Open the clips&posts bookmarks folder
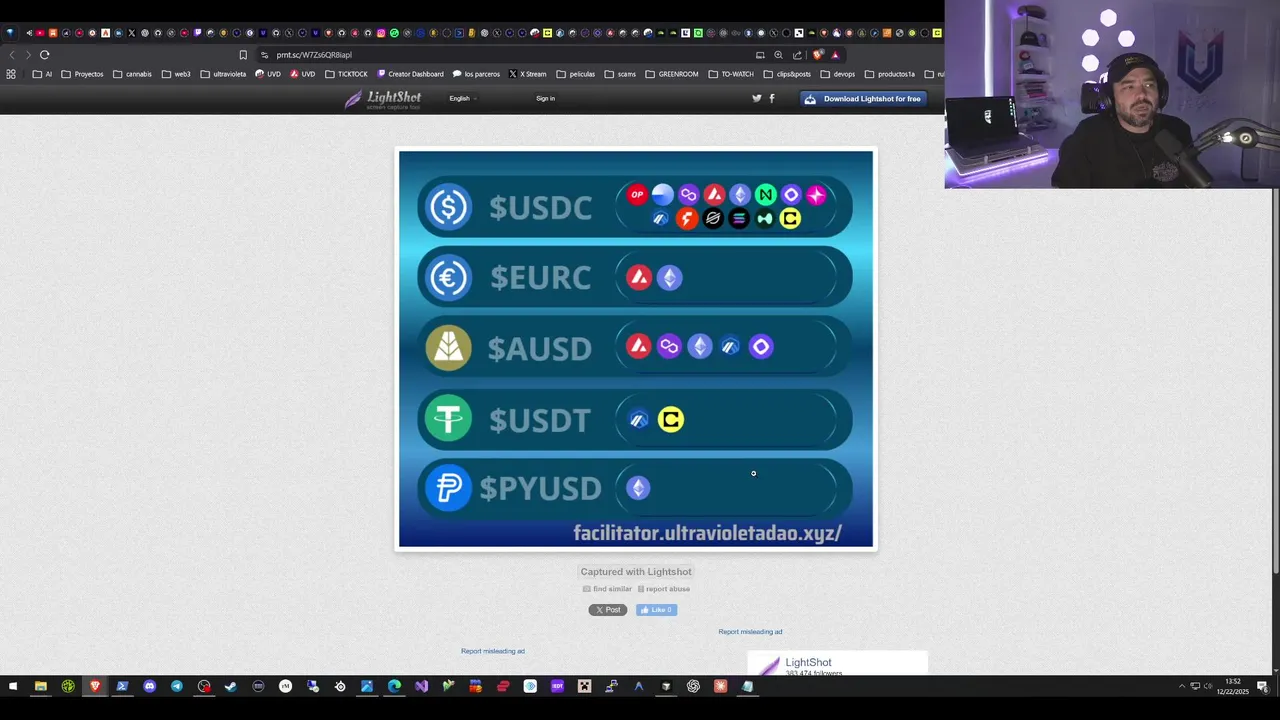 coord(787,74)
